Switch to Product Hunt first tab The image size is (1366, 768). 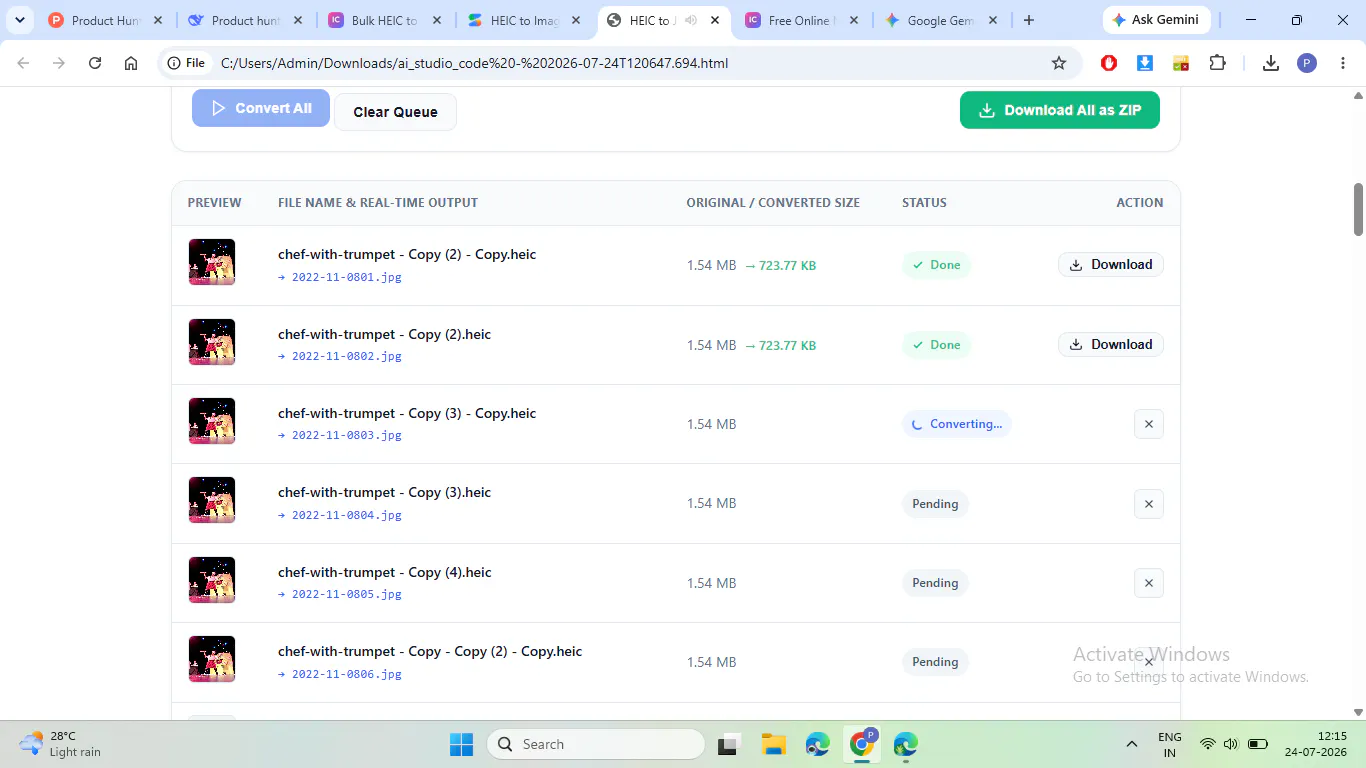[105, 20]
